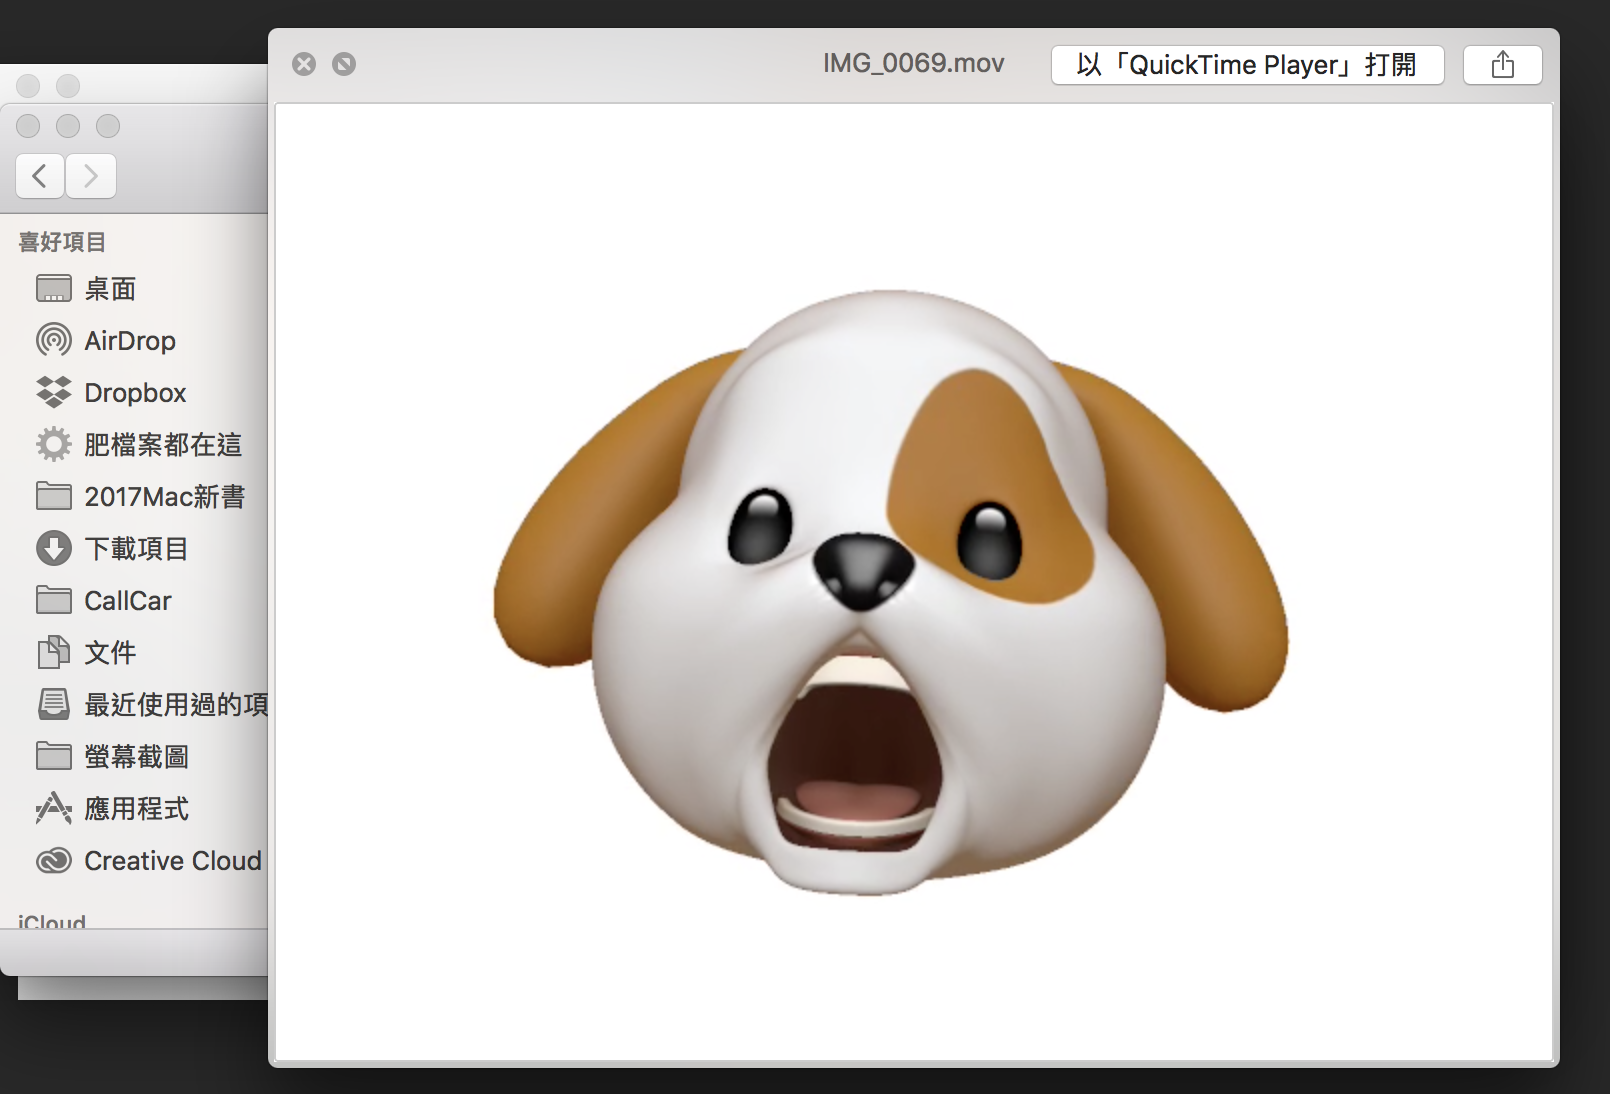1610x1094 pixels.
Task: Open the 文件 documents icon in sidebar
Action: coord(54,652)
